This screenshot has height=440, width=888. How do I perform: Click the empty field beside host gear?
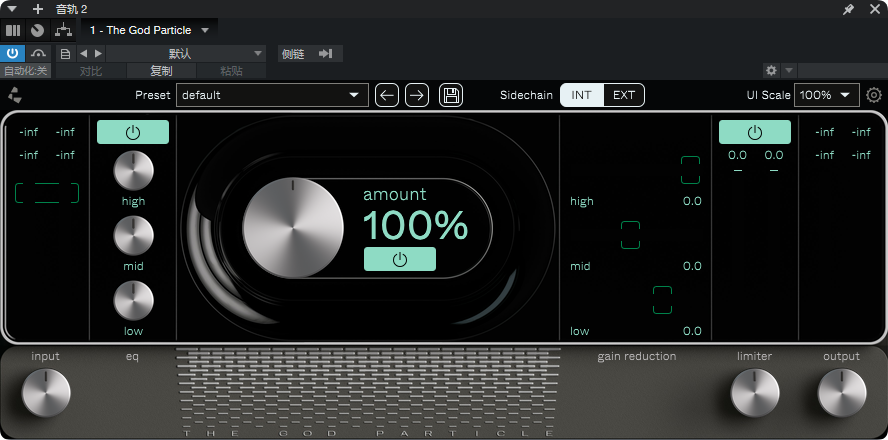[842, 71]
